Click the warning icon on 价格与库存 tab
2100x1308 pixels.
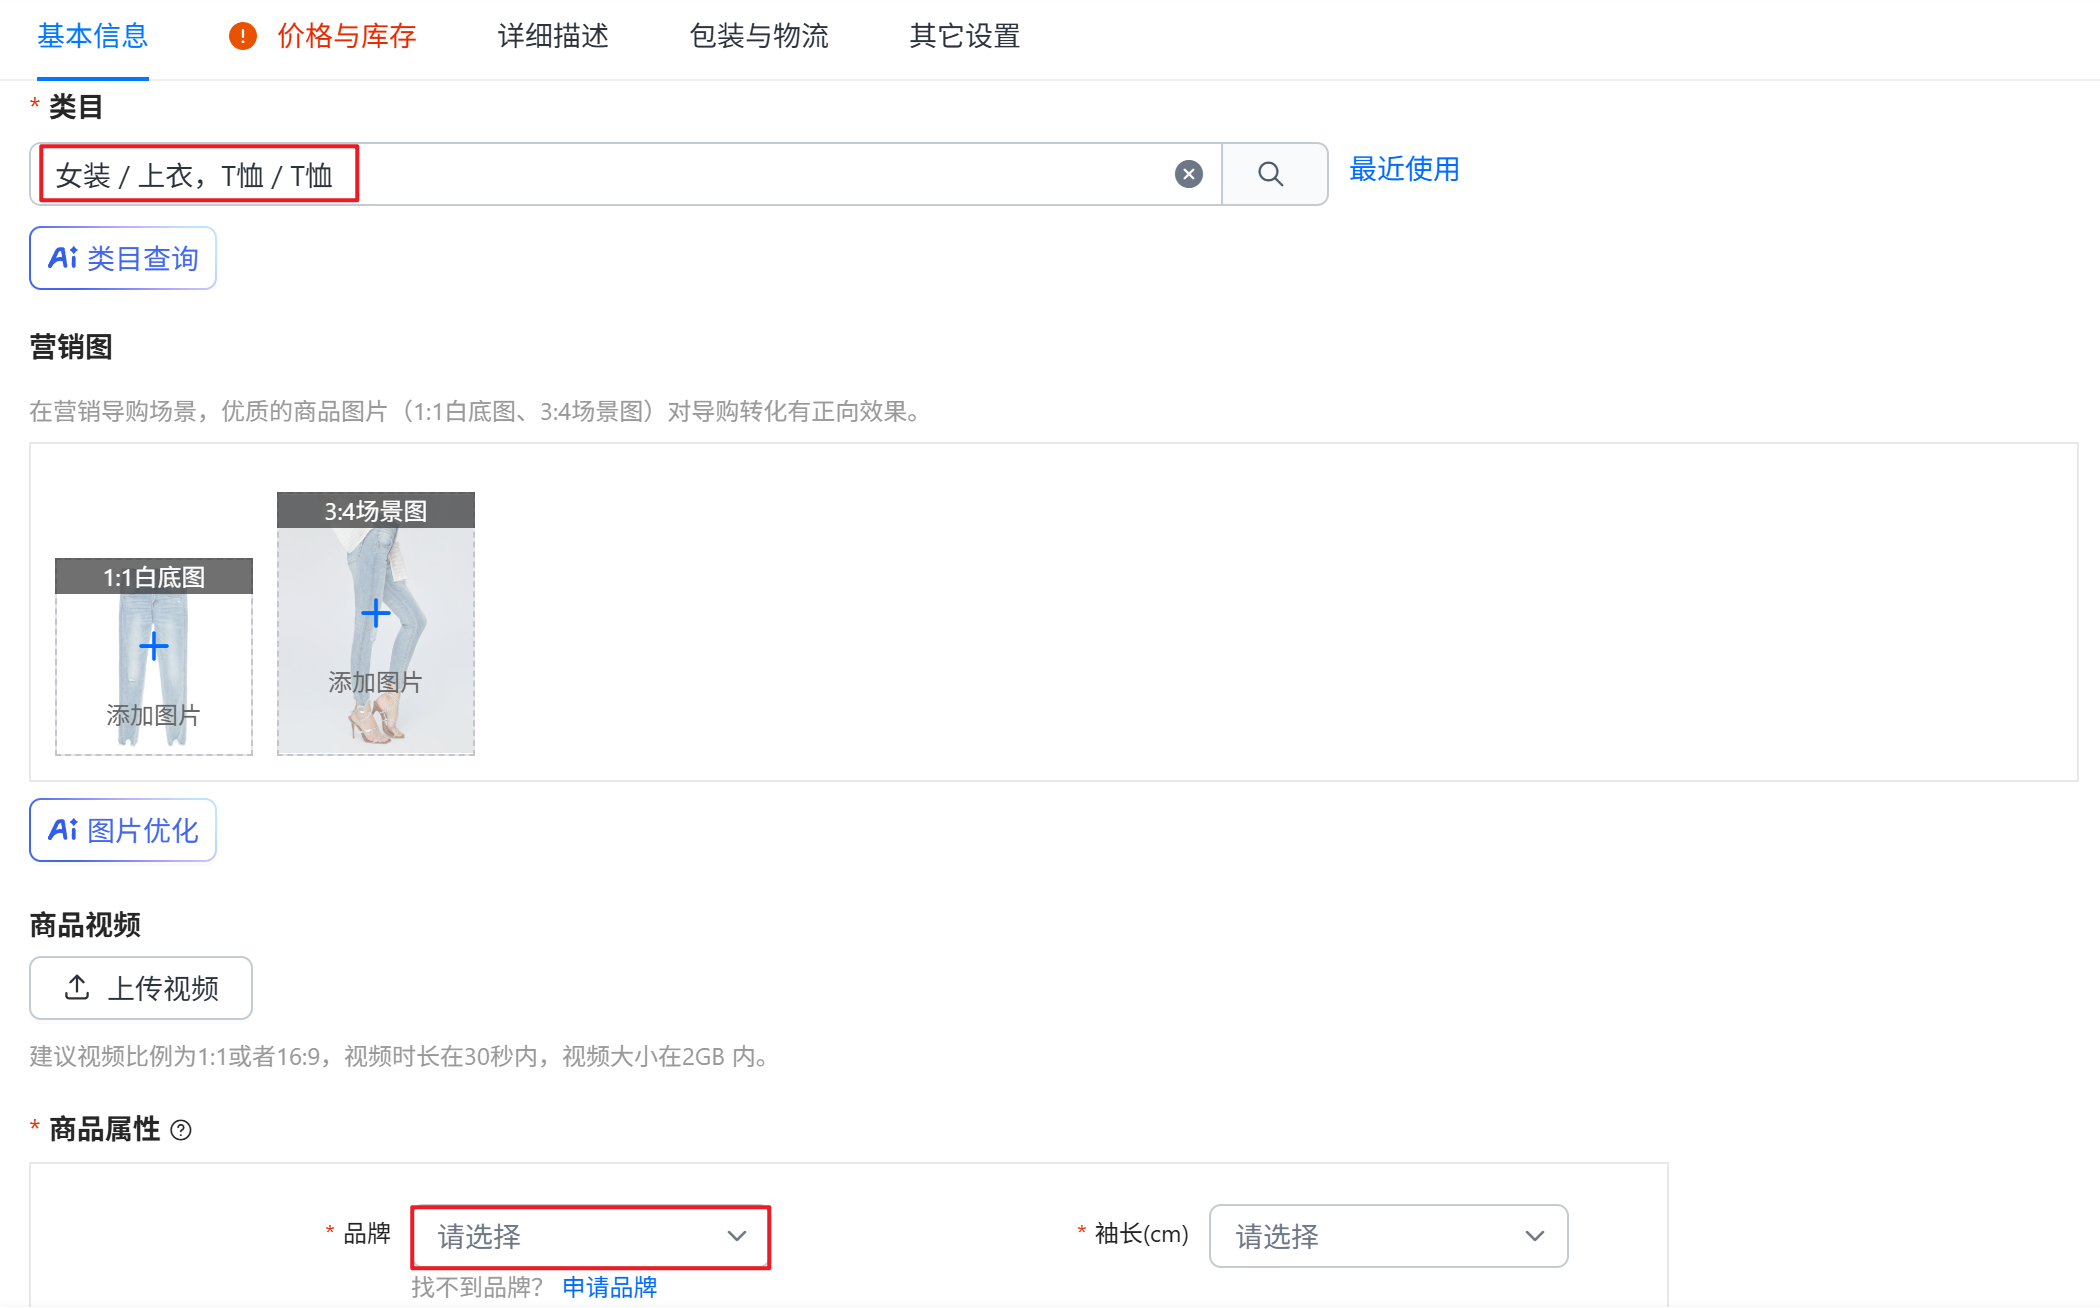pos(243,37)
